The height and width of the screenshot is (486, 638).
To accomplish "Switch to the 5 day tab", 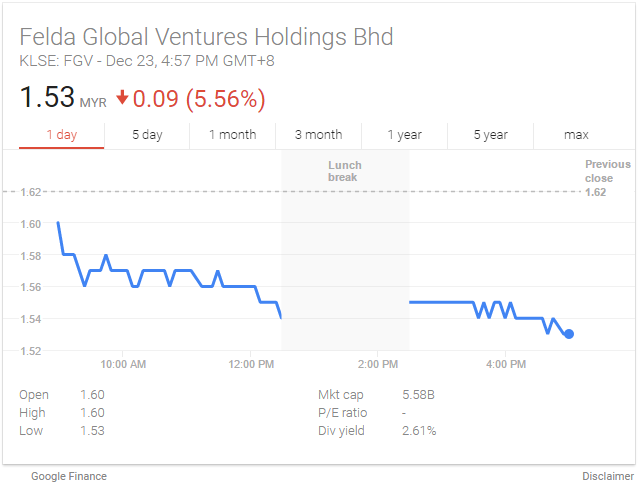I will coord(147,135).
